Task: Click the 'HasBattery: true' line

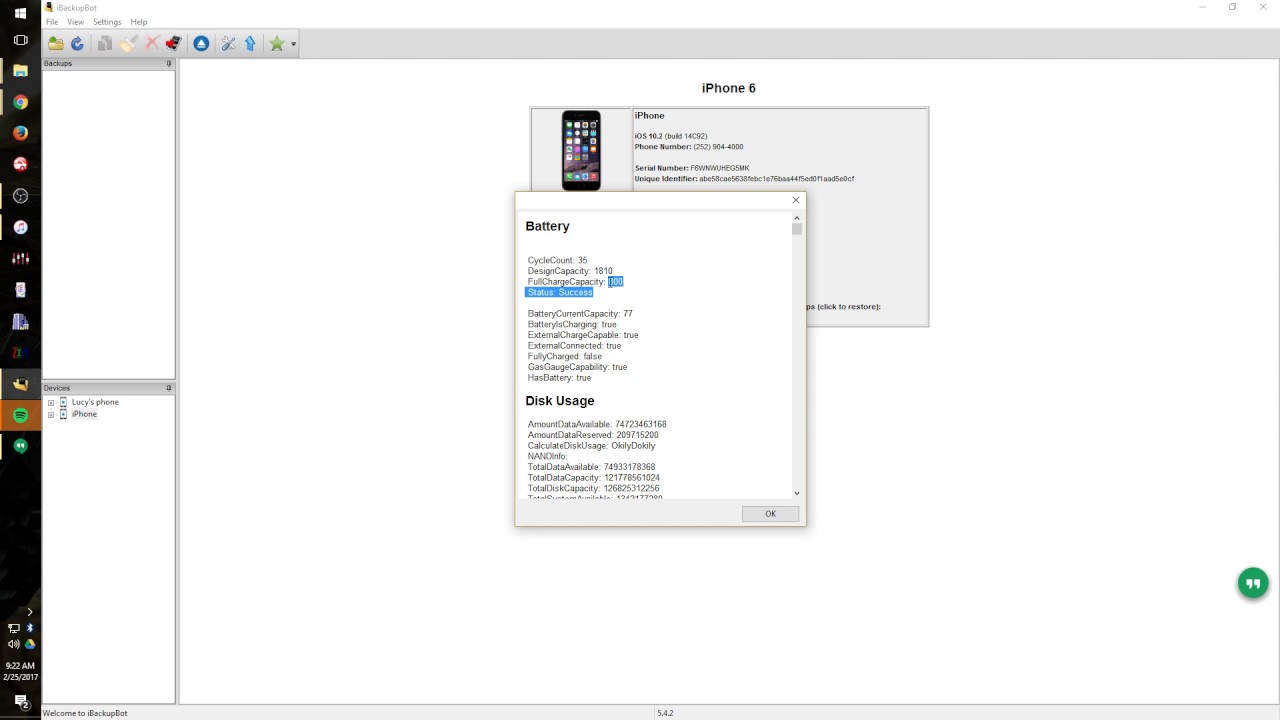Action: pos(559,378)
